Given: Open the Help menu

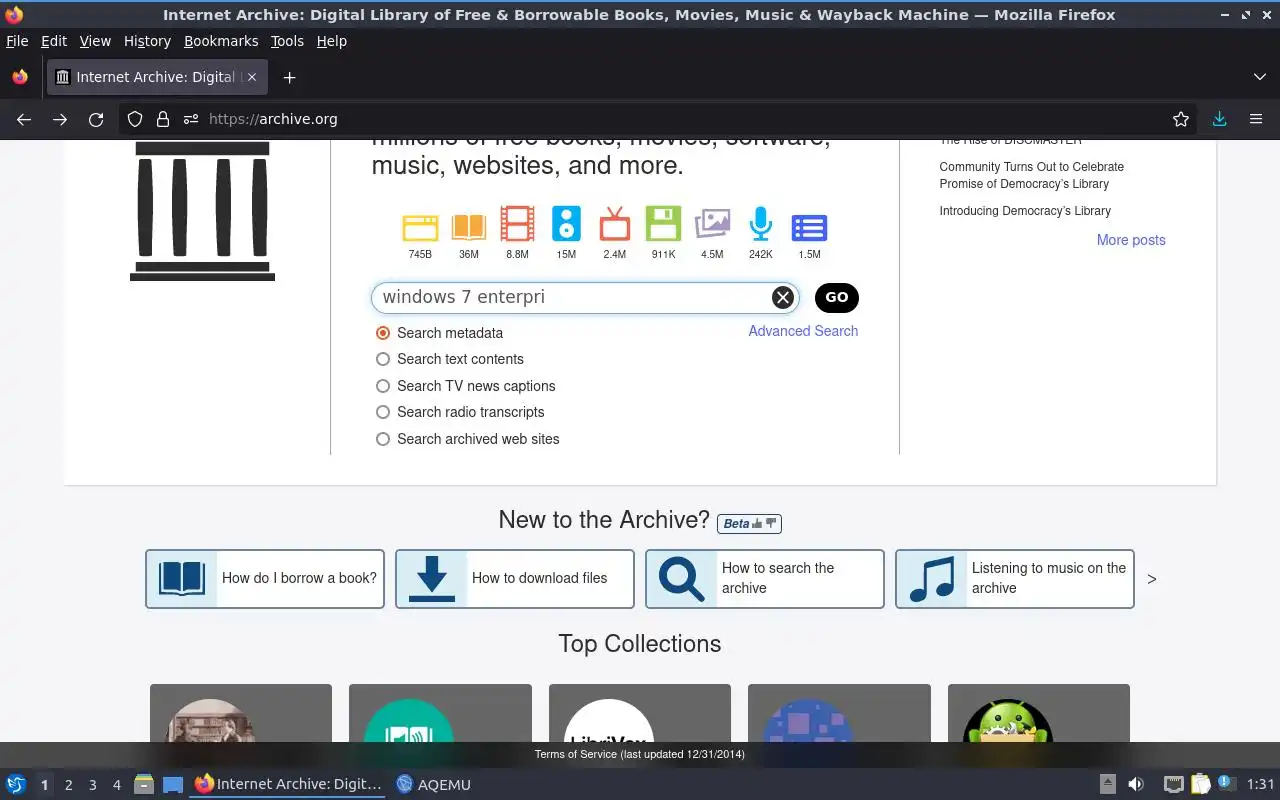Looking at the screenshot, I should [331, 41].
